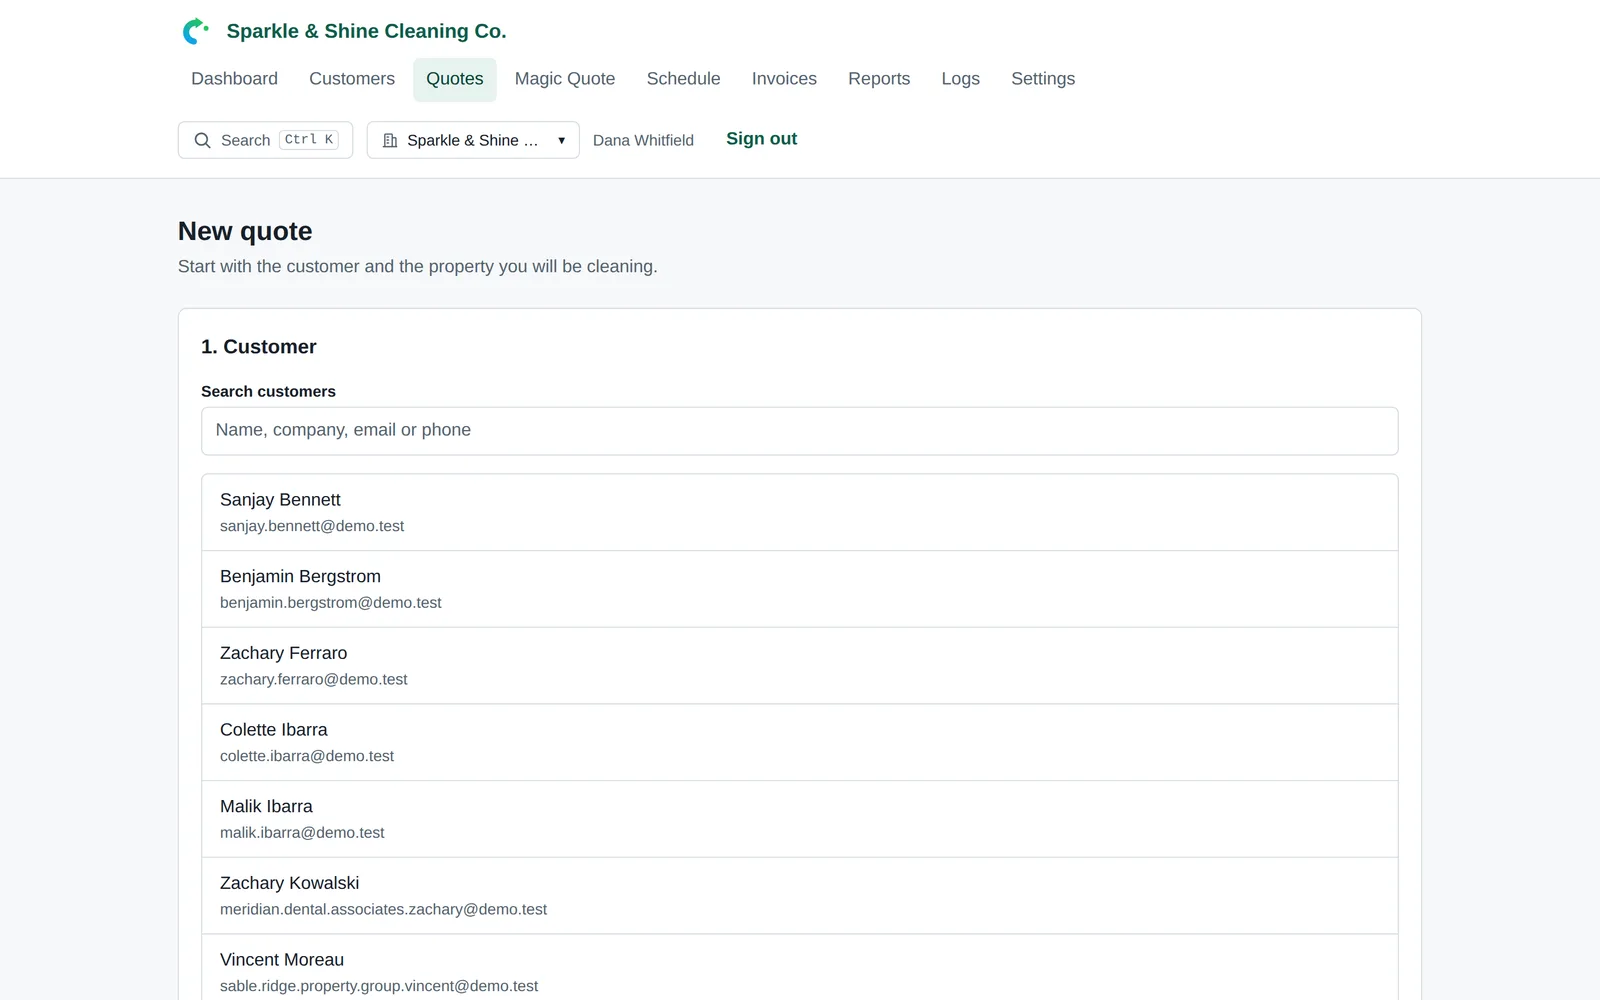The height and width of the screenshot is (1000, 1600).
Task: Go to the Settings tab
Action: [x=1043, y=79]
